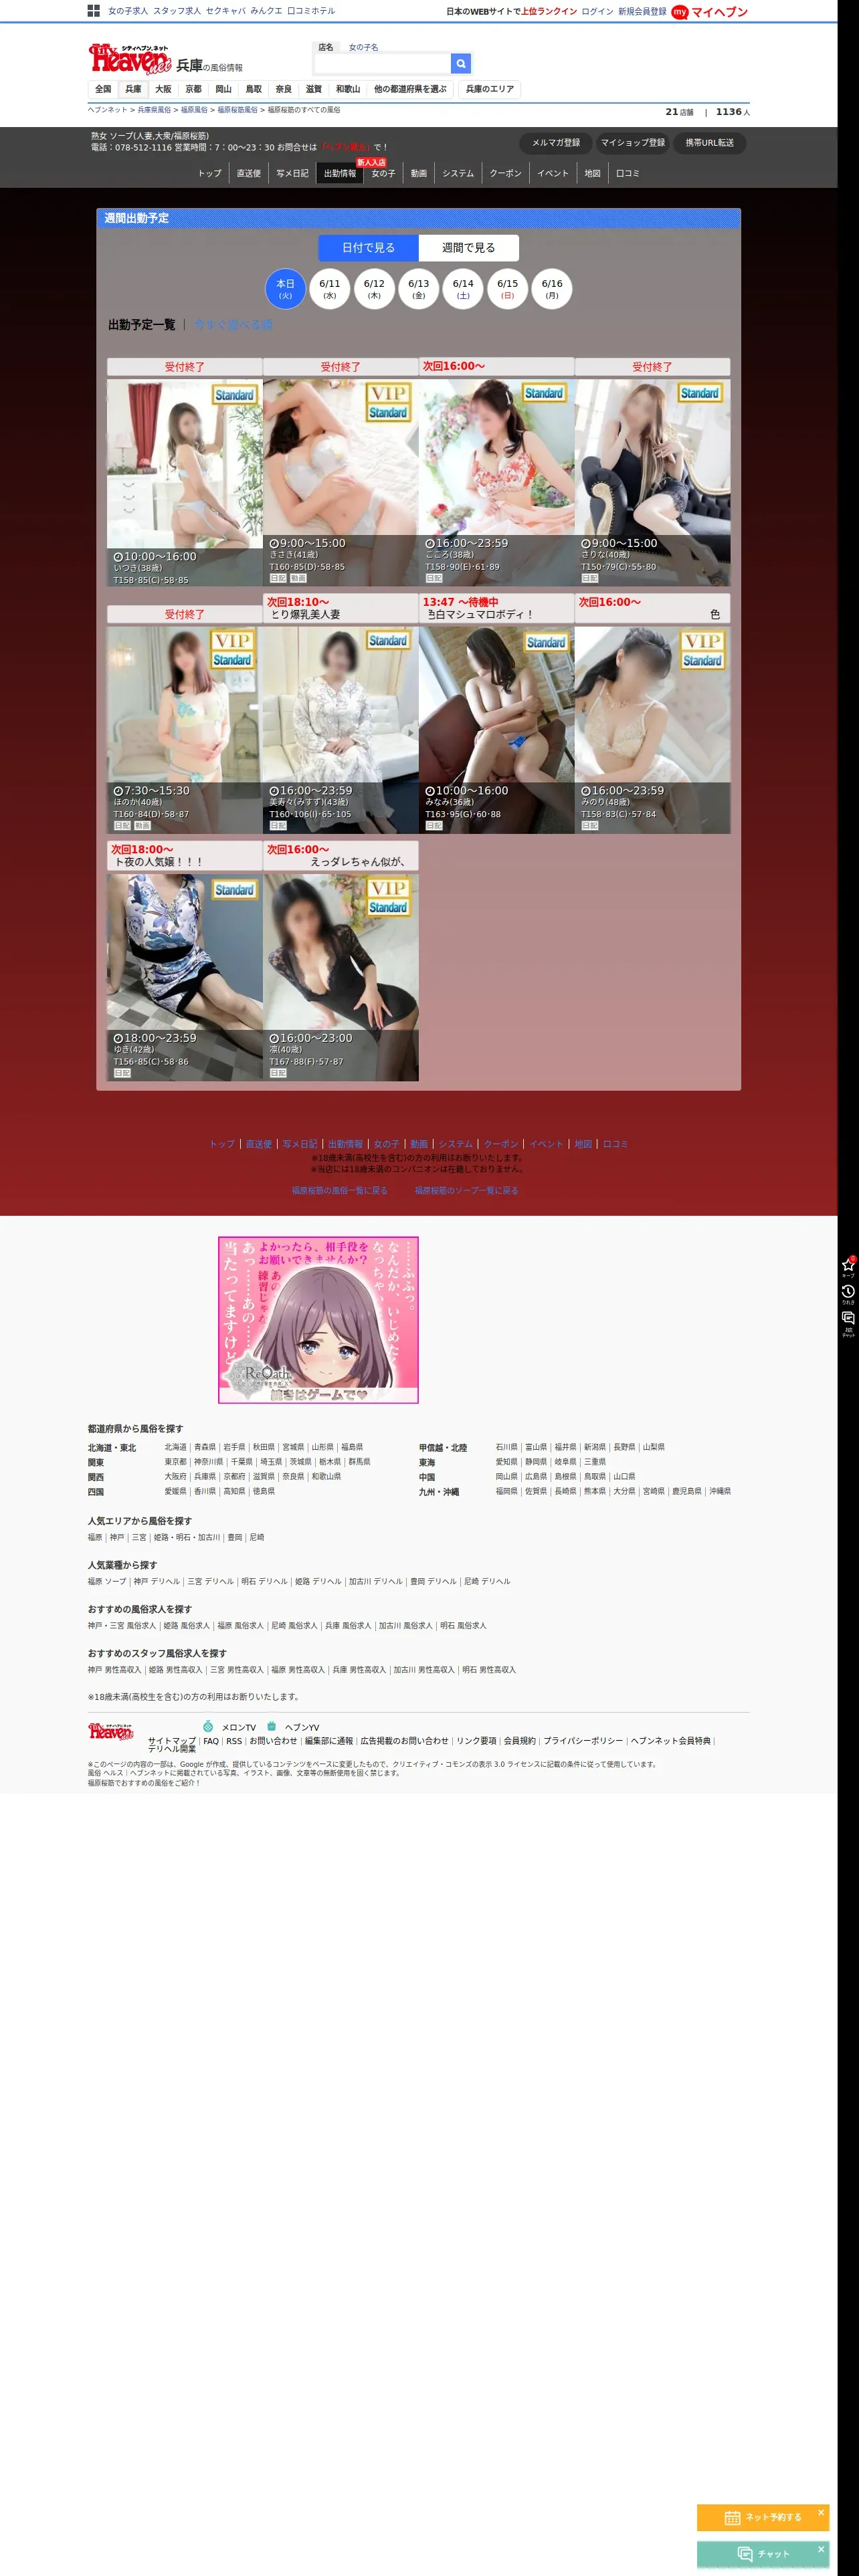This screenshot has width=859, height=2576.
Task: Select the 店名 search tab
Action: tap(326, 47)
